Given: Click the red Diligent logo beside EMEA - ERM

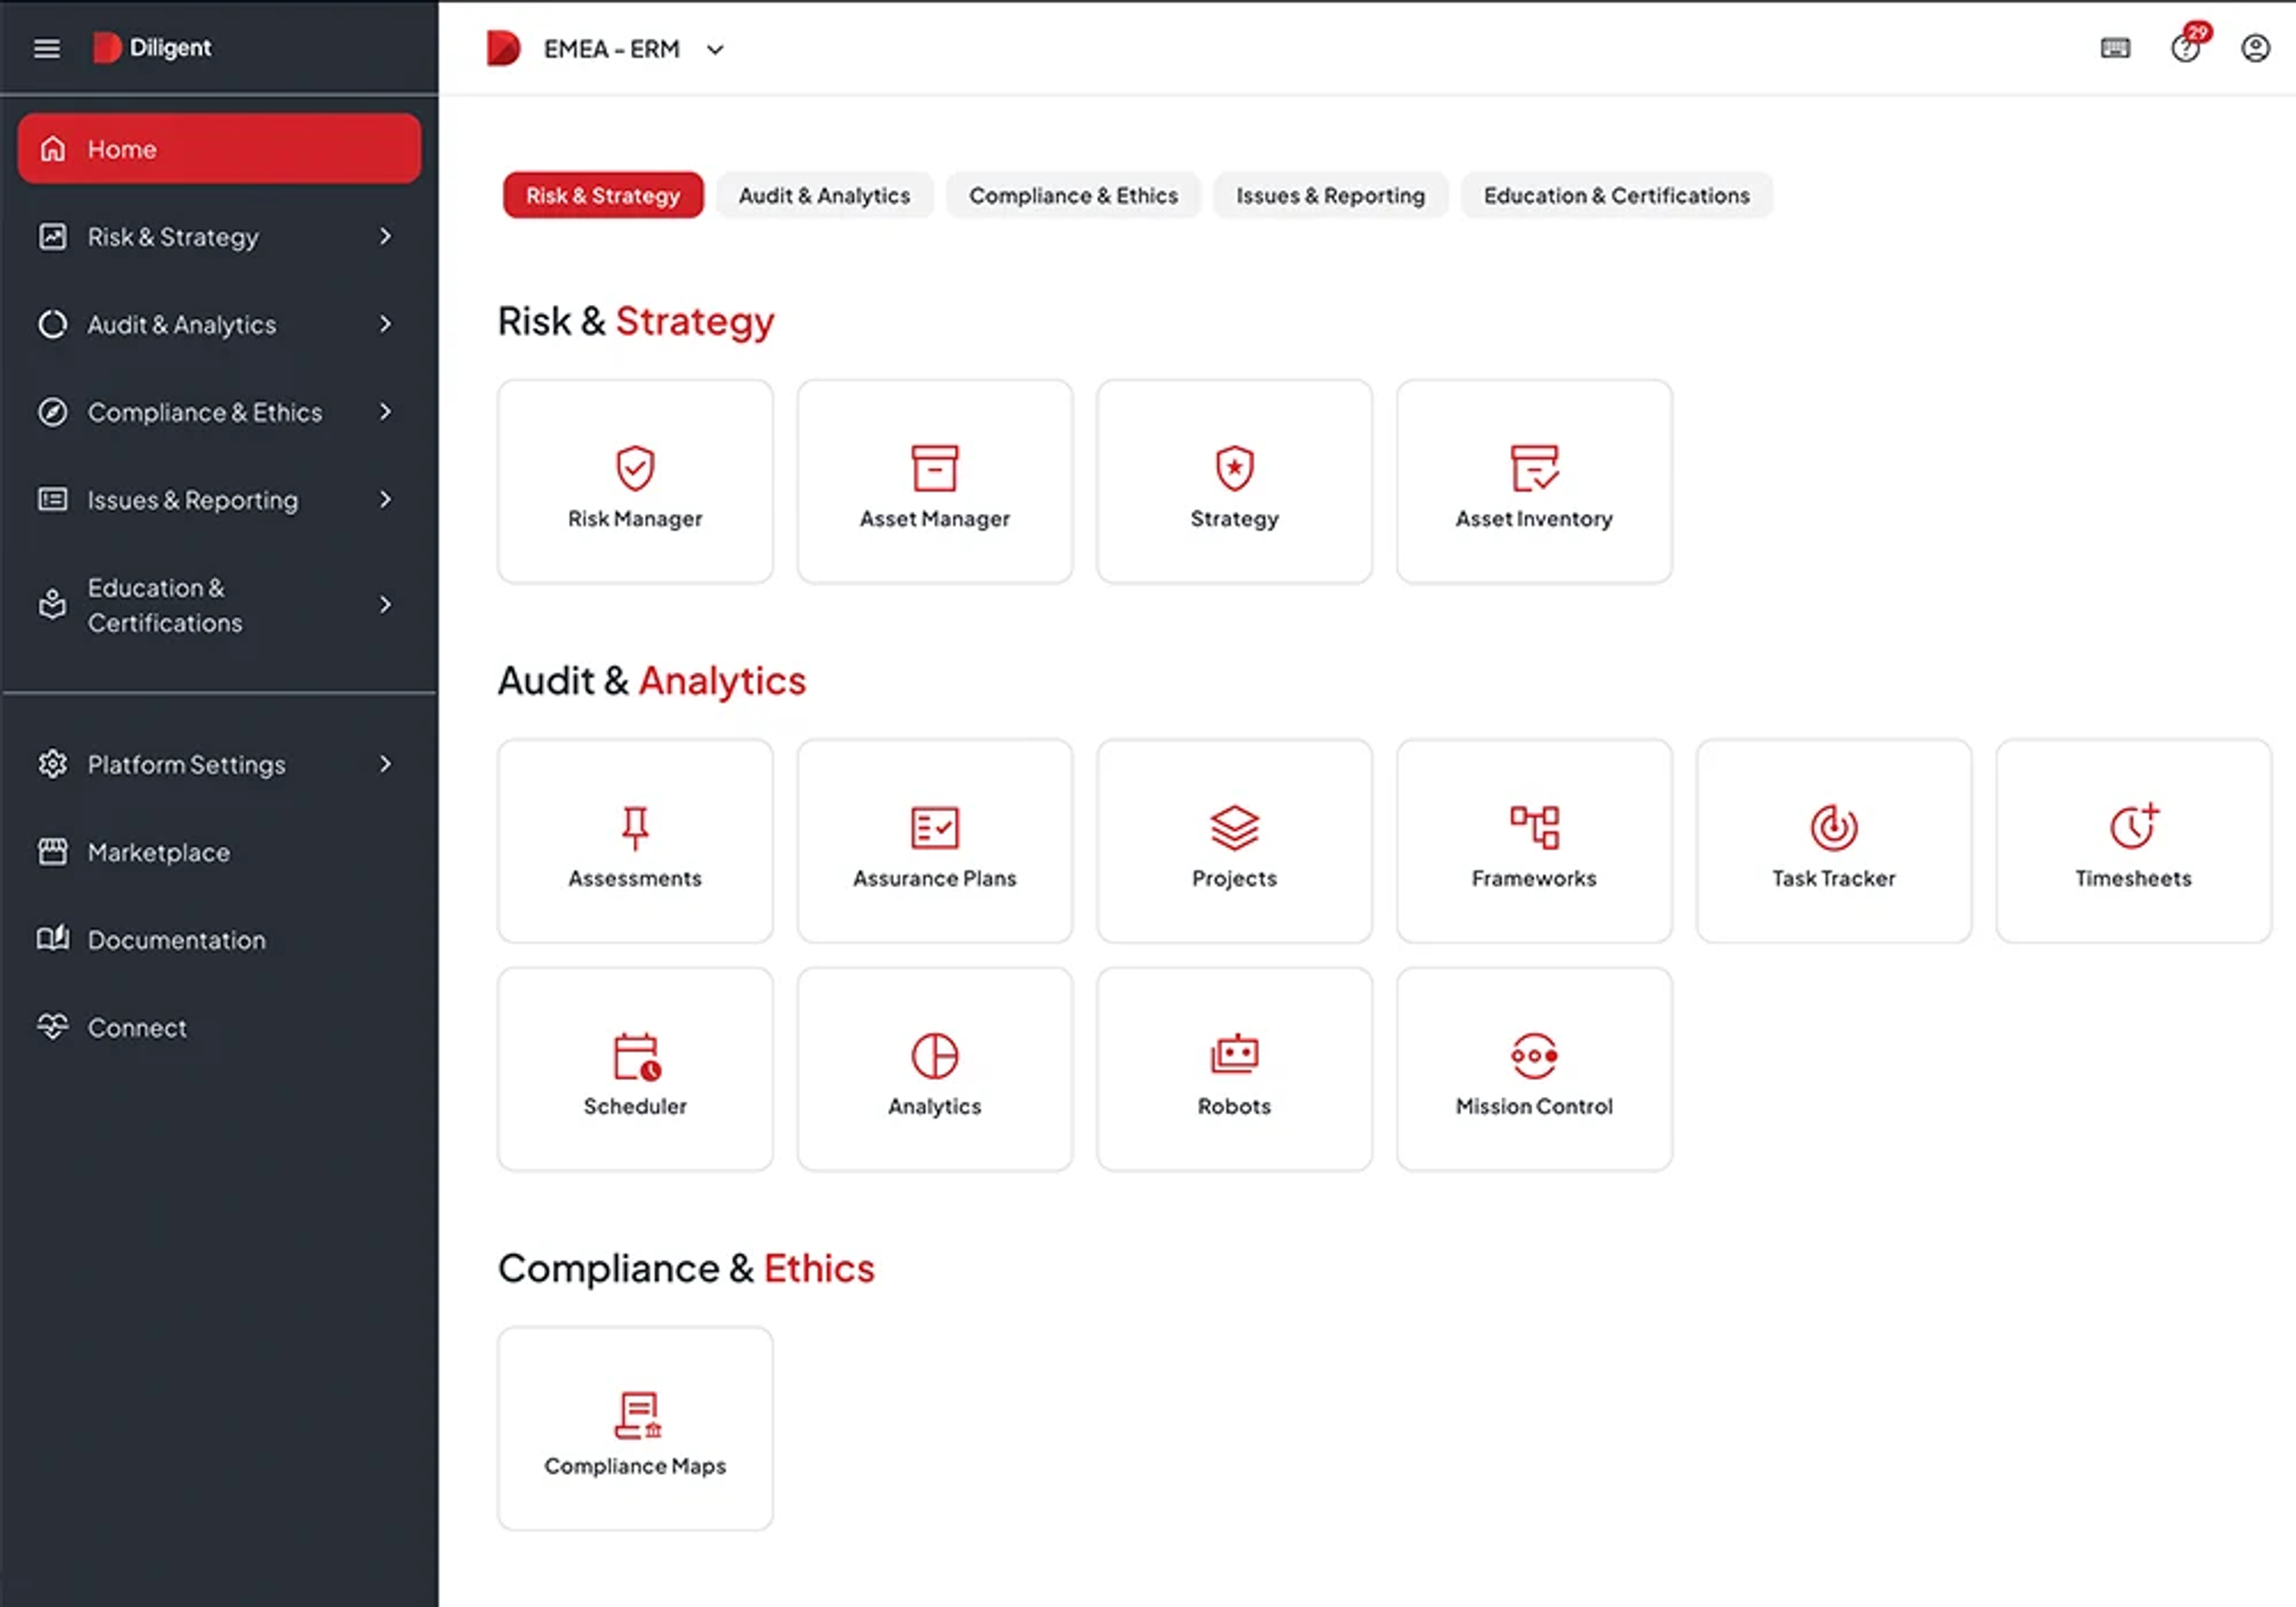Looking at the screenshot, I should click(x=503, y=48).
